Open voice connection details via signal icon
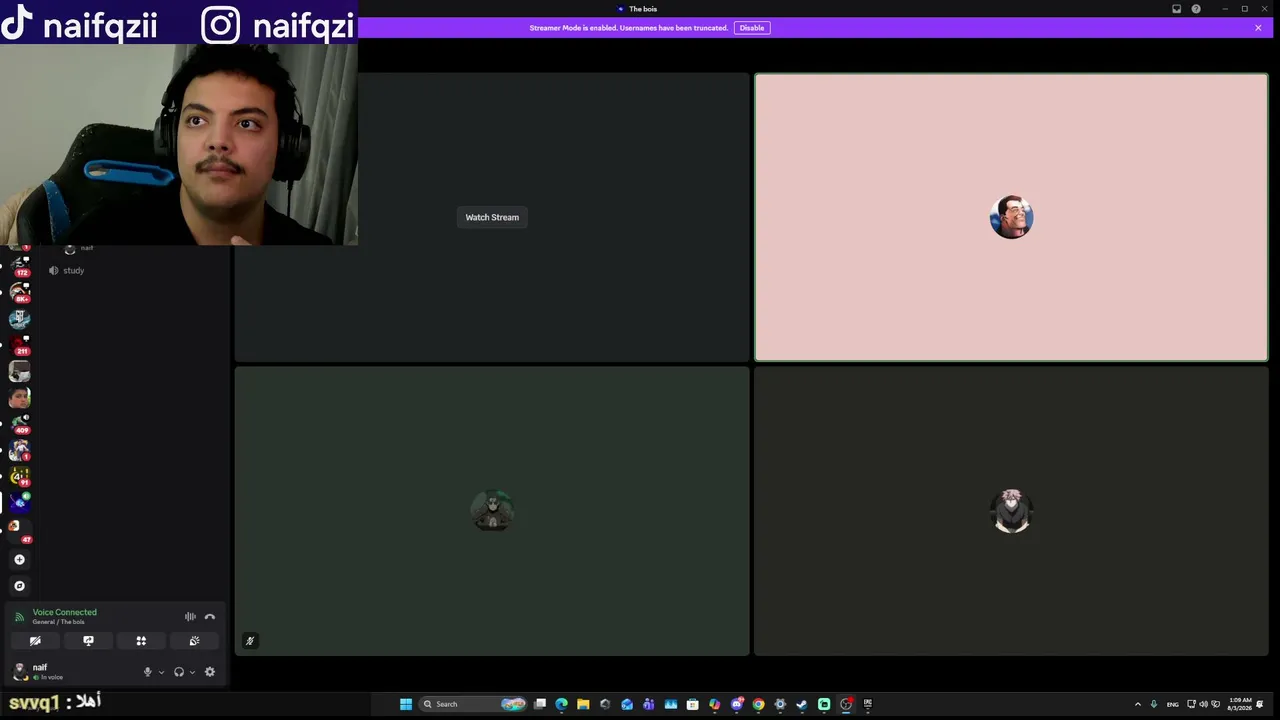This screenshot has height=720, width=1280. (x=19, y=617)
